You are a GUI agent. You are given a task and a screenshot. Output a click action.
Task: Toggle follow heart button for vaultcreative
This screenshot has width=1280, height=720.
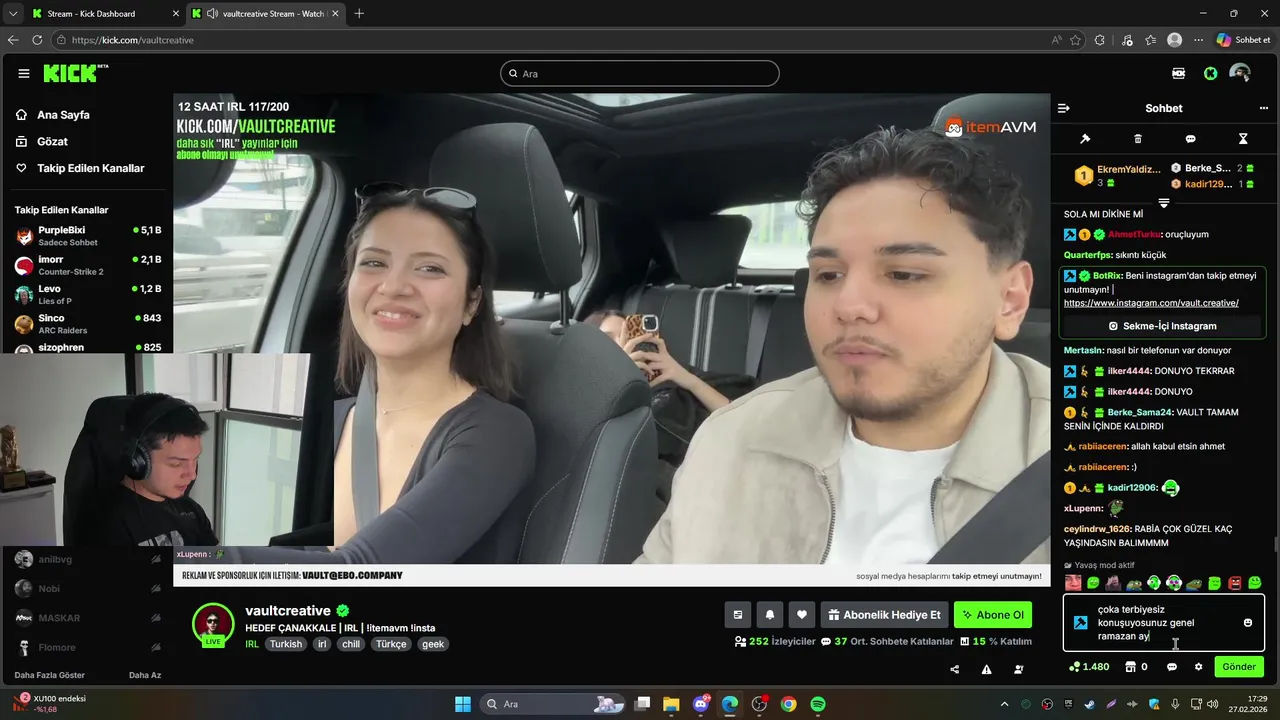point(801,615)
